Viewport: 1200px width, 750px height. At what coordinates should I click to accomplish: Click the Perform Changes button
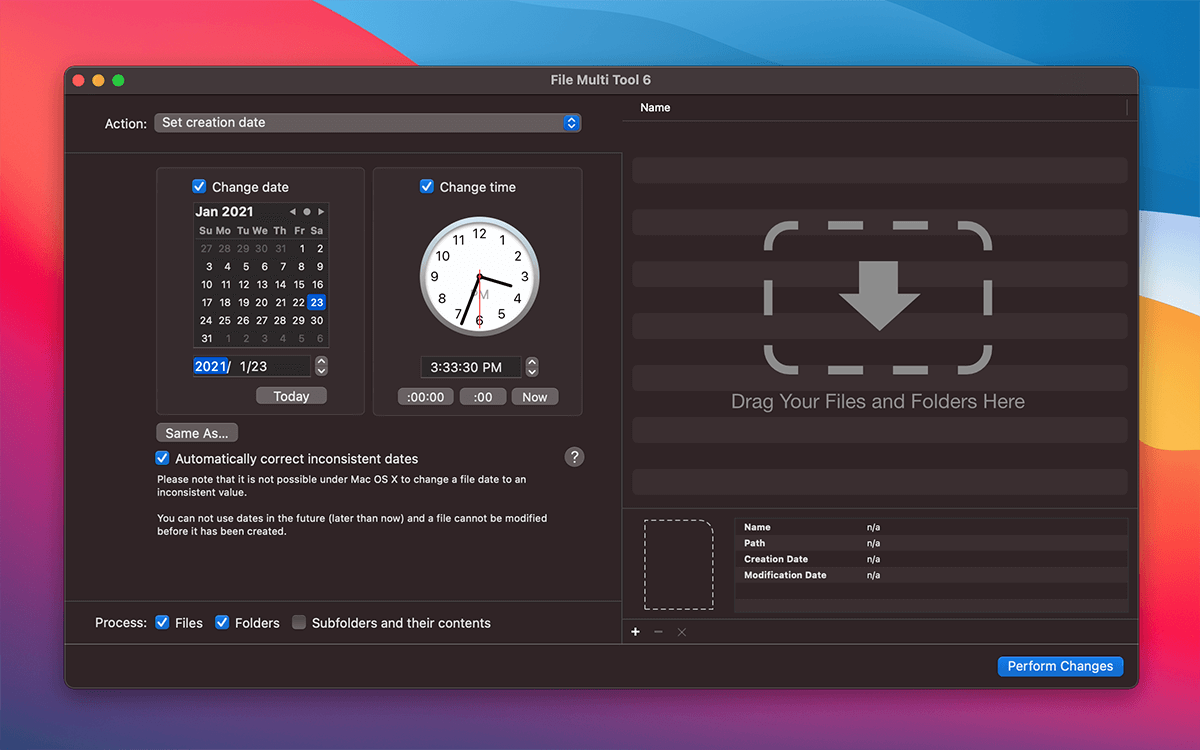(1060, 666)
